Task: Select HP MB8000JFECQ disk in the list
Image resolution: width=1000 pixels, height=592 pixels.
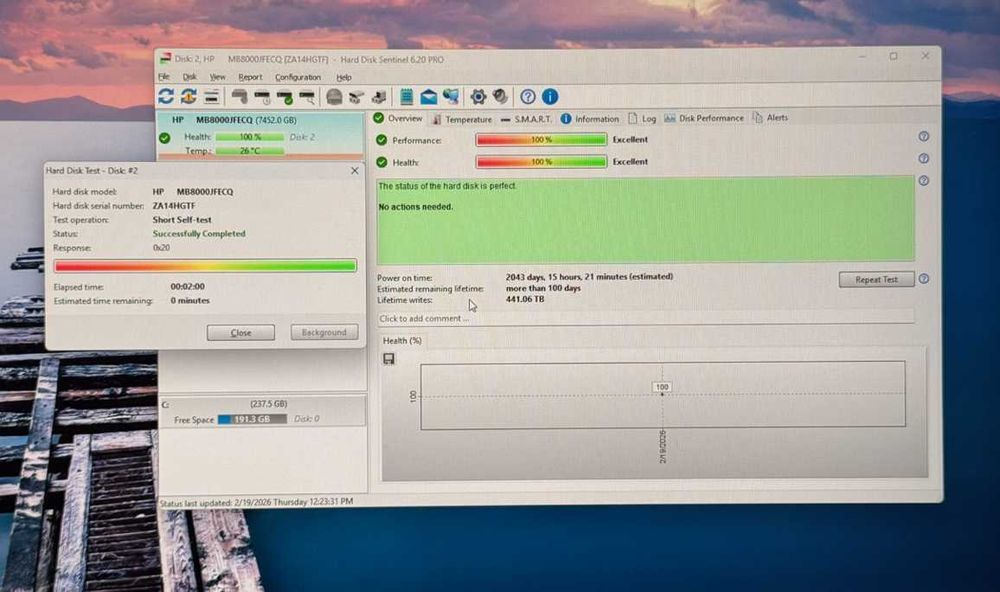Action: [261, 135]
